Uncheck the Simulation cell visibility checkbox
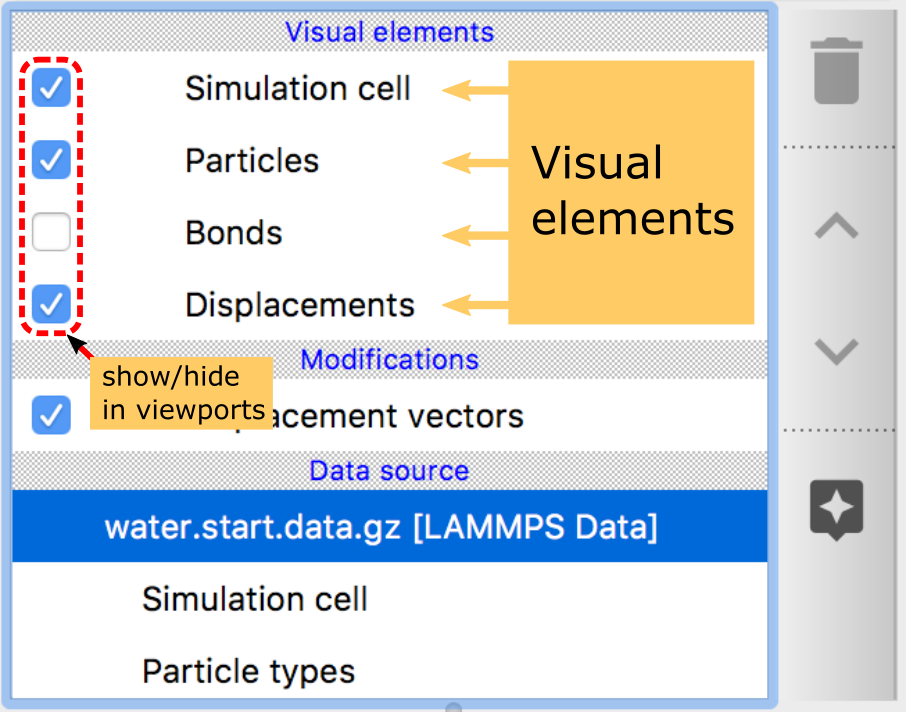 coord(51,89)
